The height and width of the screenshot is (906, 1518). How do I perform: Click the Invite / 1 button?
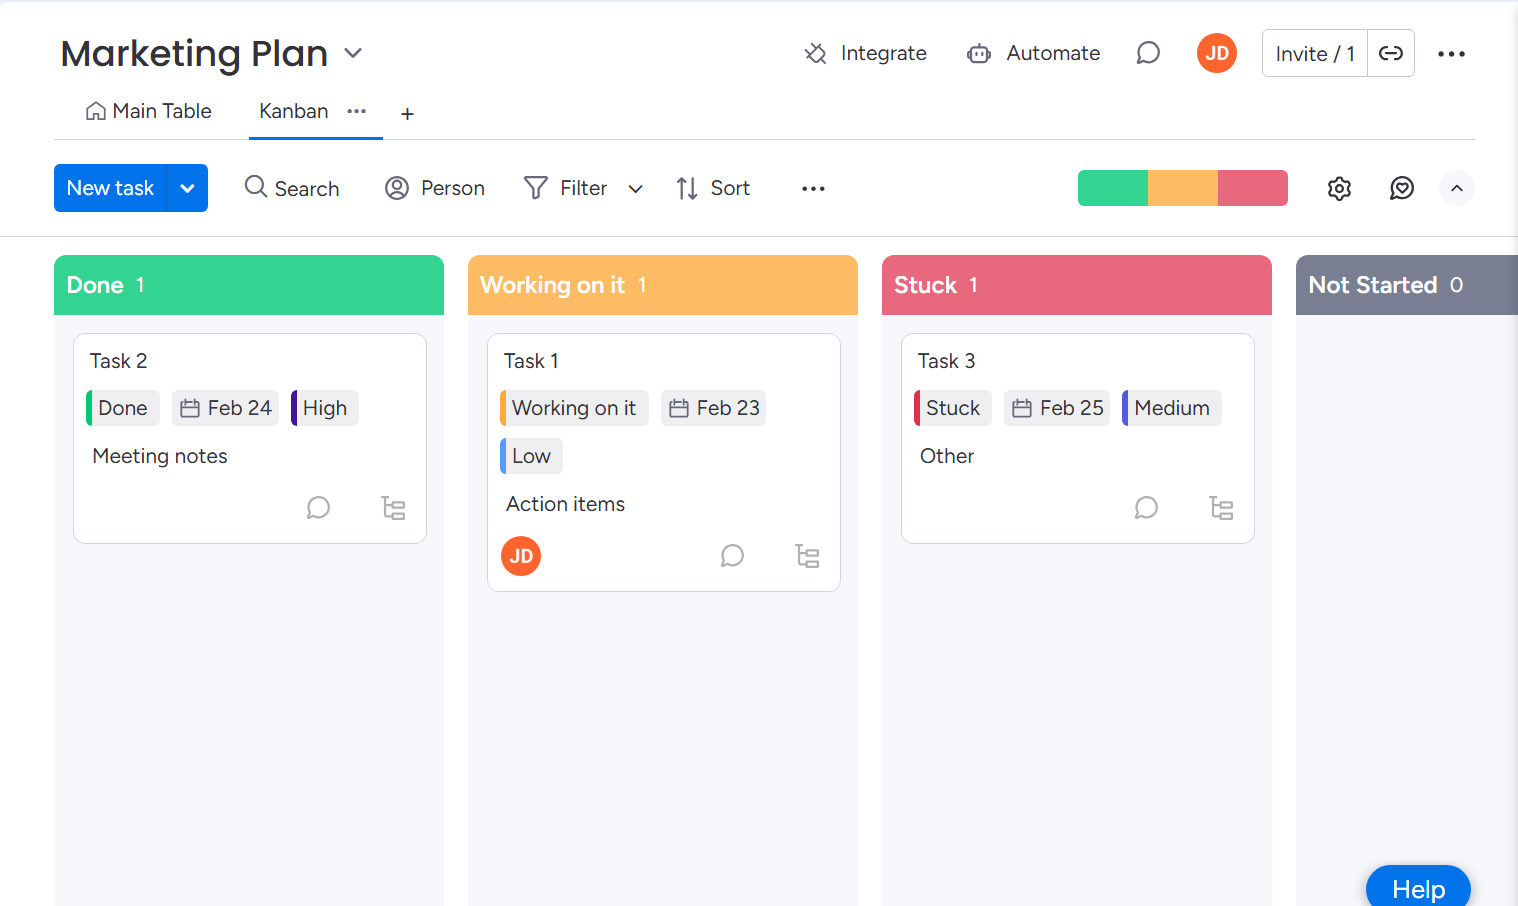pyautogui.click(x=1314, y=54)
